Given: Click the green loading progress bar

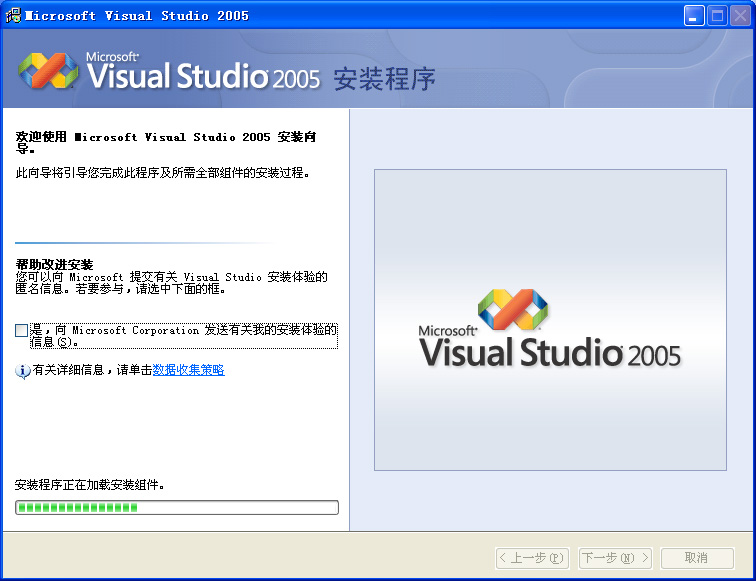Looking at the screenshot, I should (x=177, y=507).
